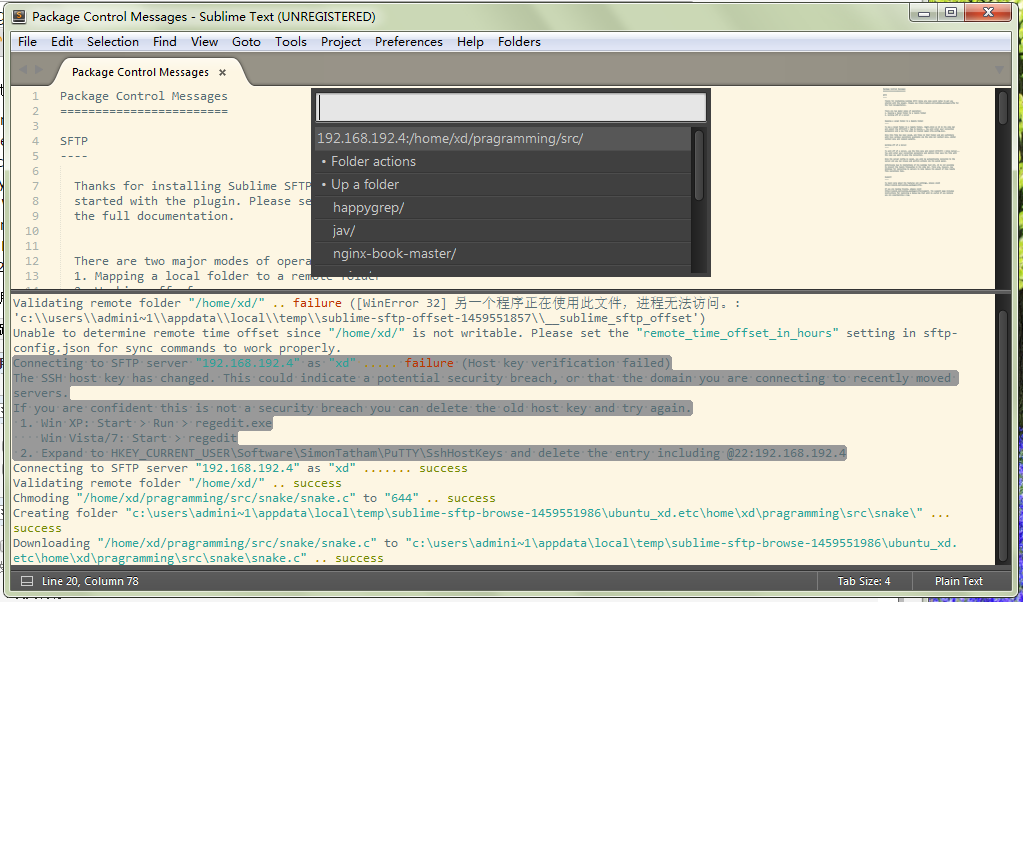Open the Goto menu

246,42
